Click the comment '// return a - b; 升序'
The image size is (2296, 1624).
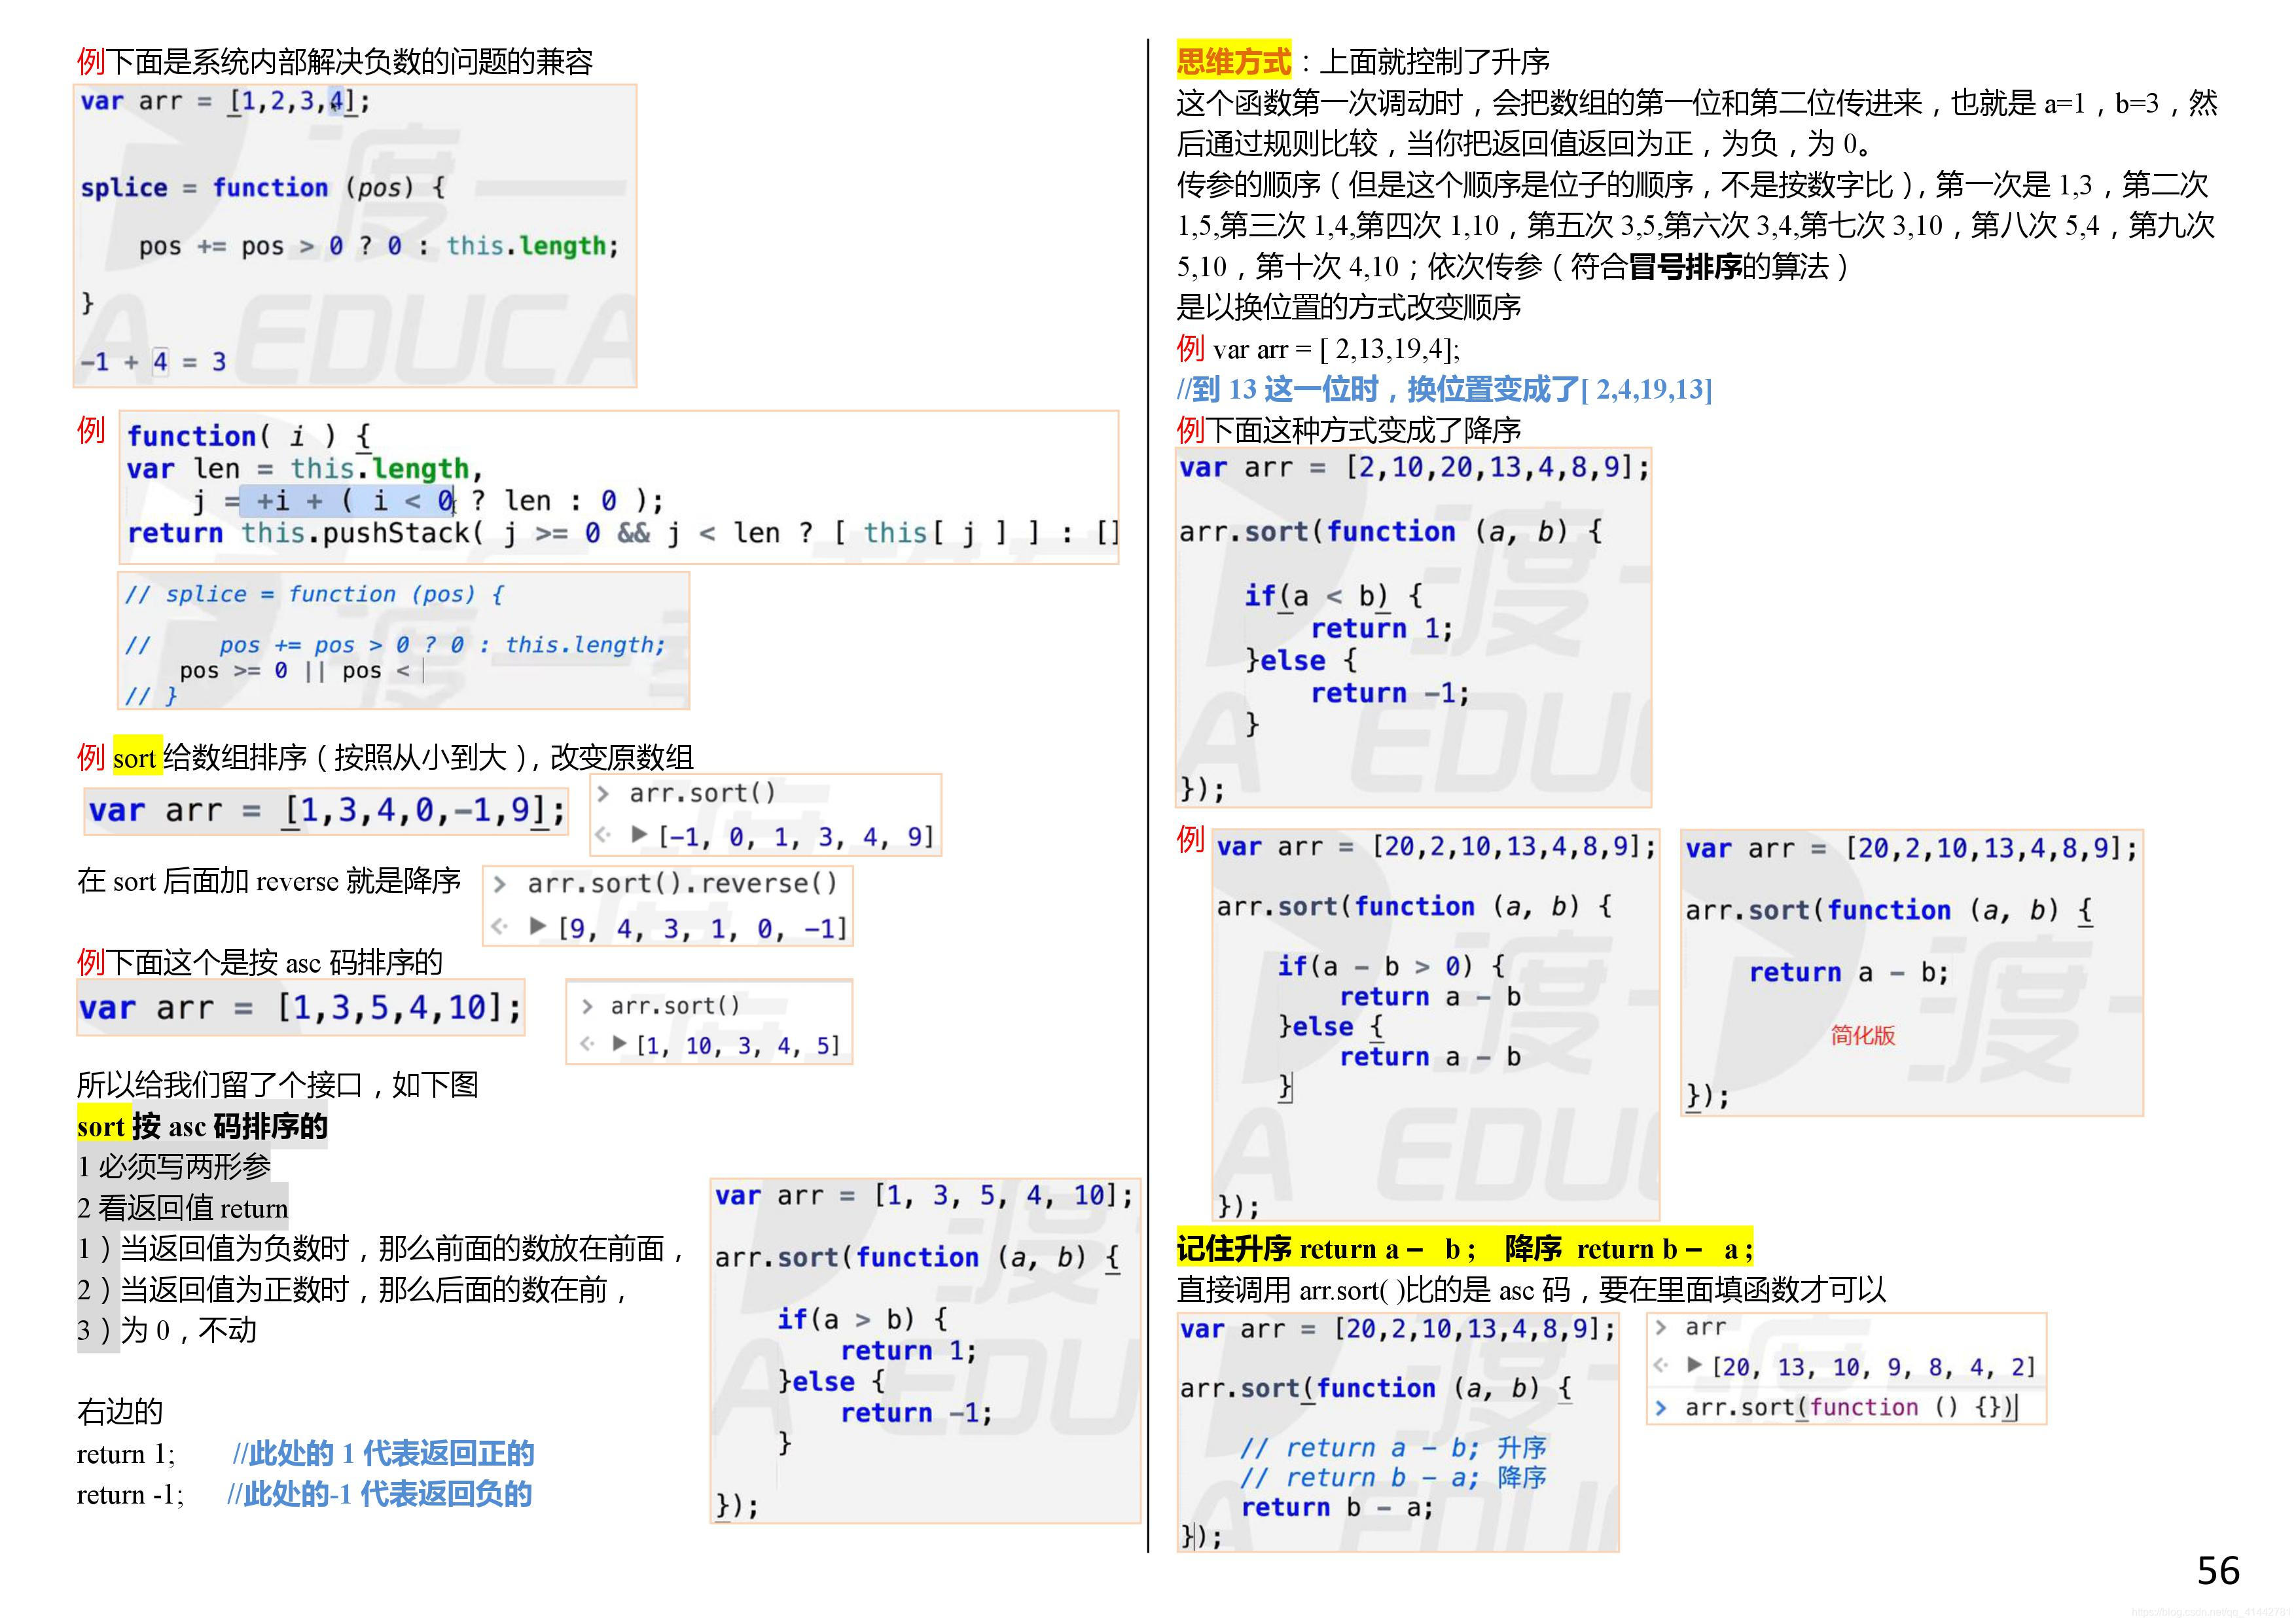click(1394, 1448)
